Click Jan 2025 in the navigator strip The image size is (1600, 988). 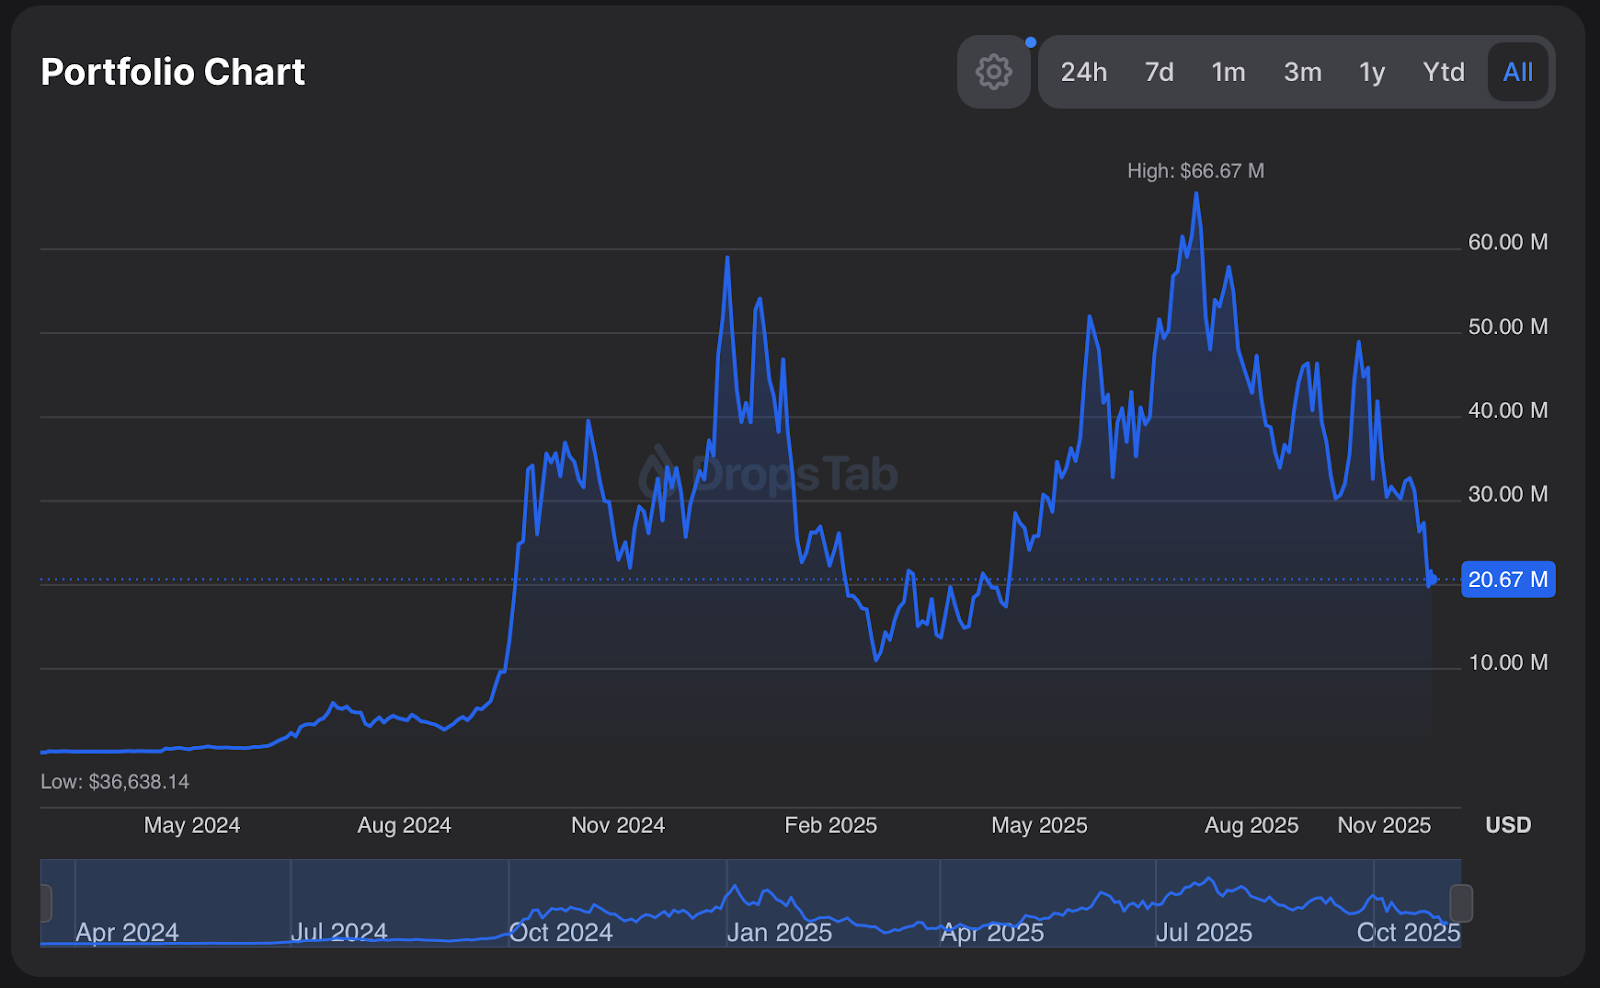coord(779,932)
